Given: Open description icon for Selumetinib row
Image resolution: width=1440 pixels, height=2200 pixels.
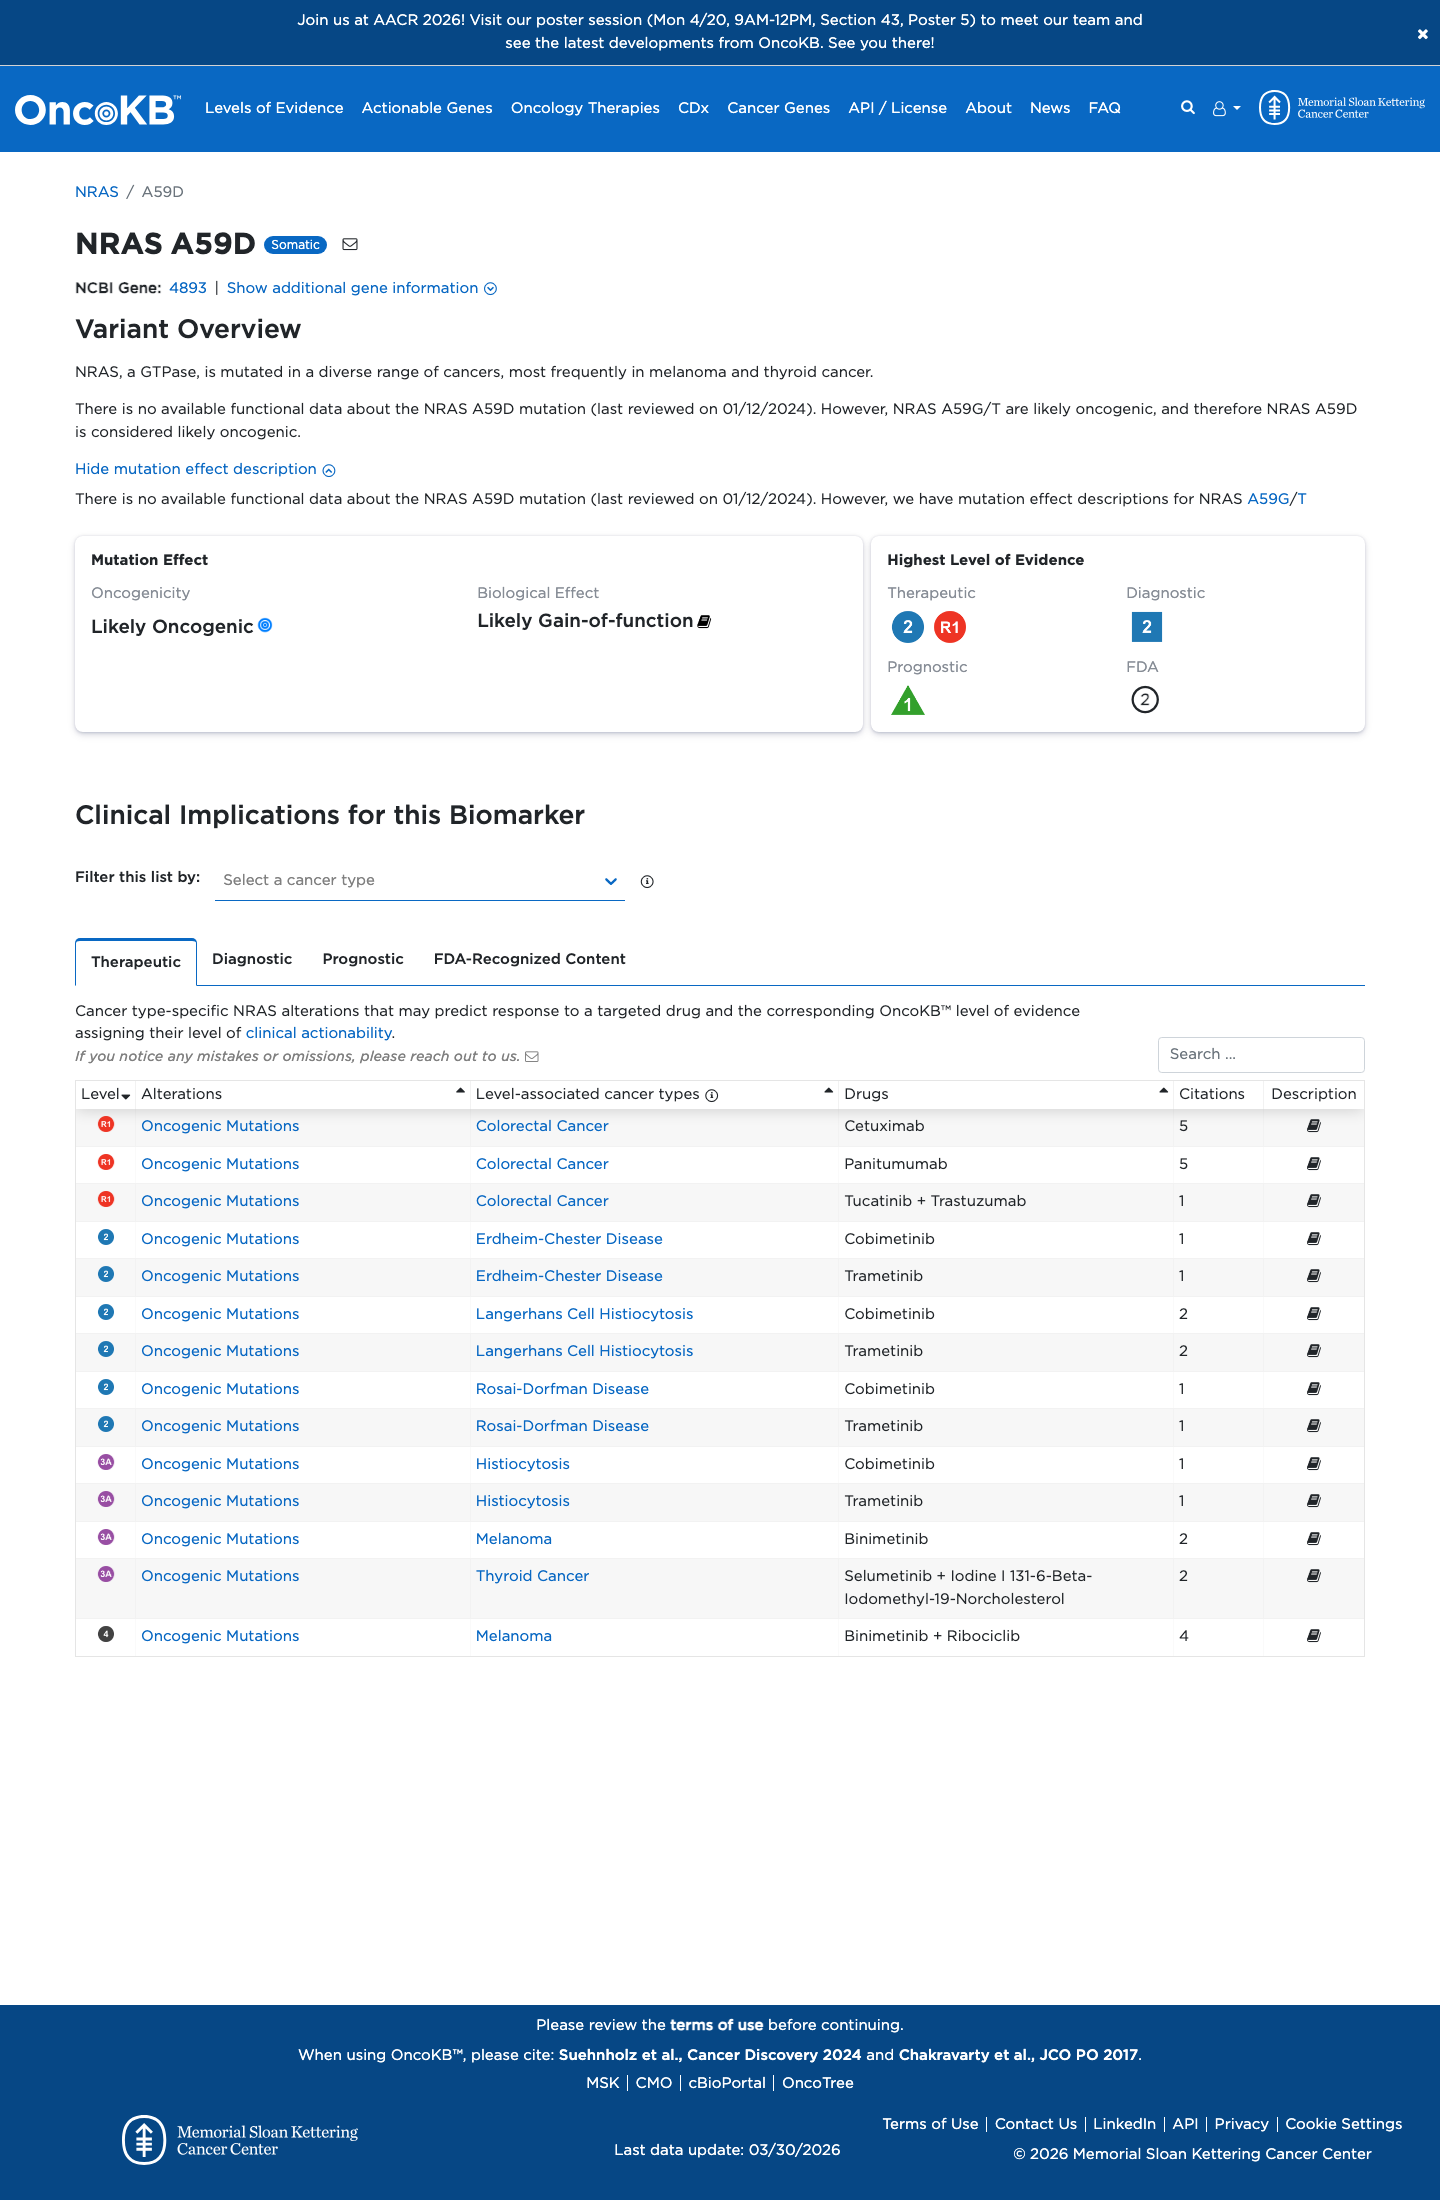Looking at the screenshot, I should point(1314,1576).
